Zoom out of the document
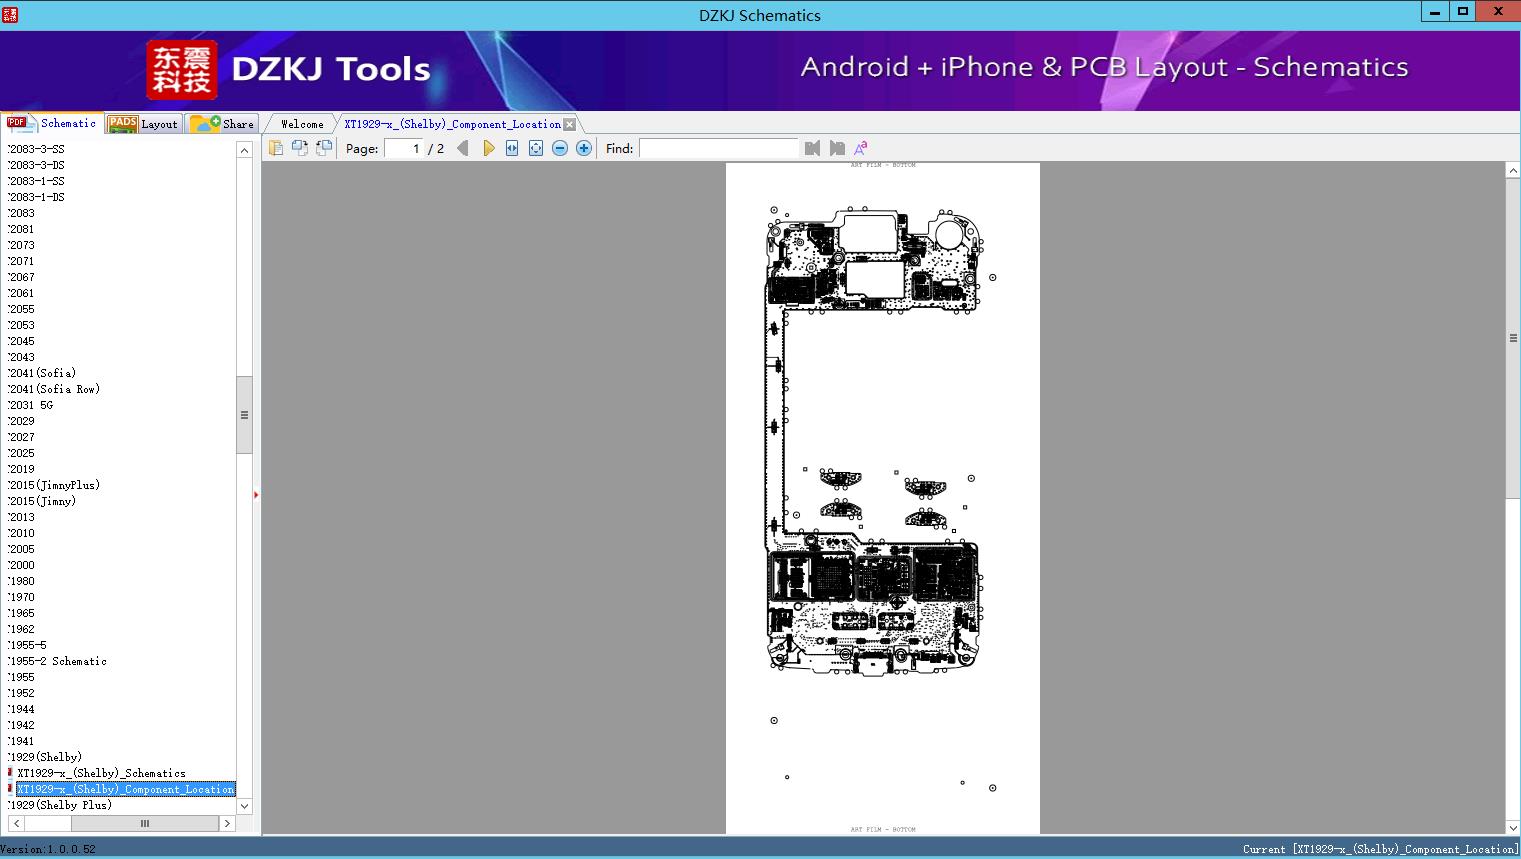The width and height of the screenshot is (1521, 859). (560, 148)
